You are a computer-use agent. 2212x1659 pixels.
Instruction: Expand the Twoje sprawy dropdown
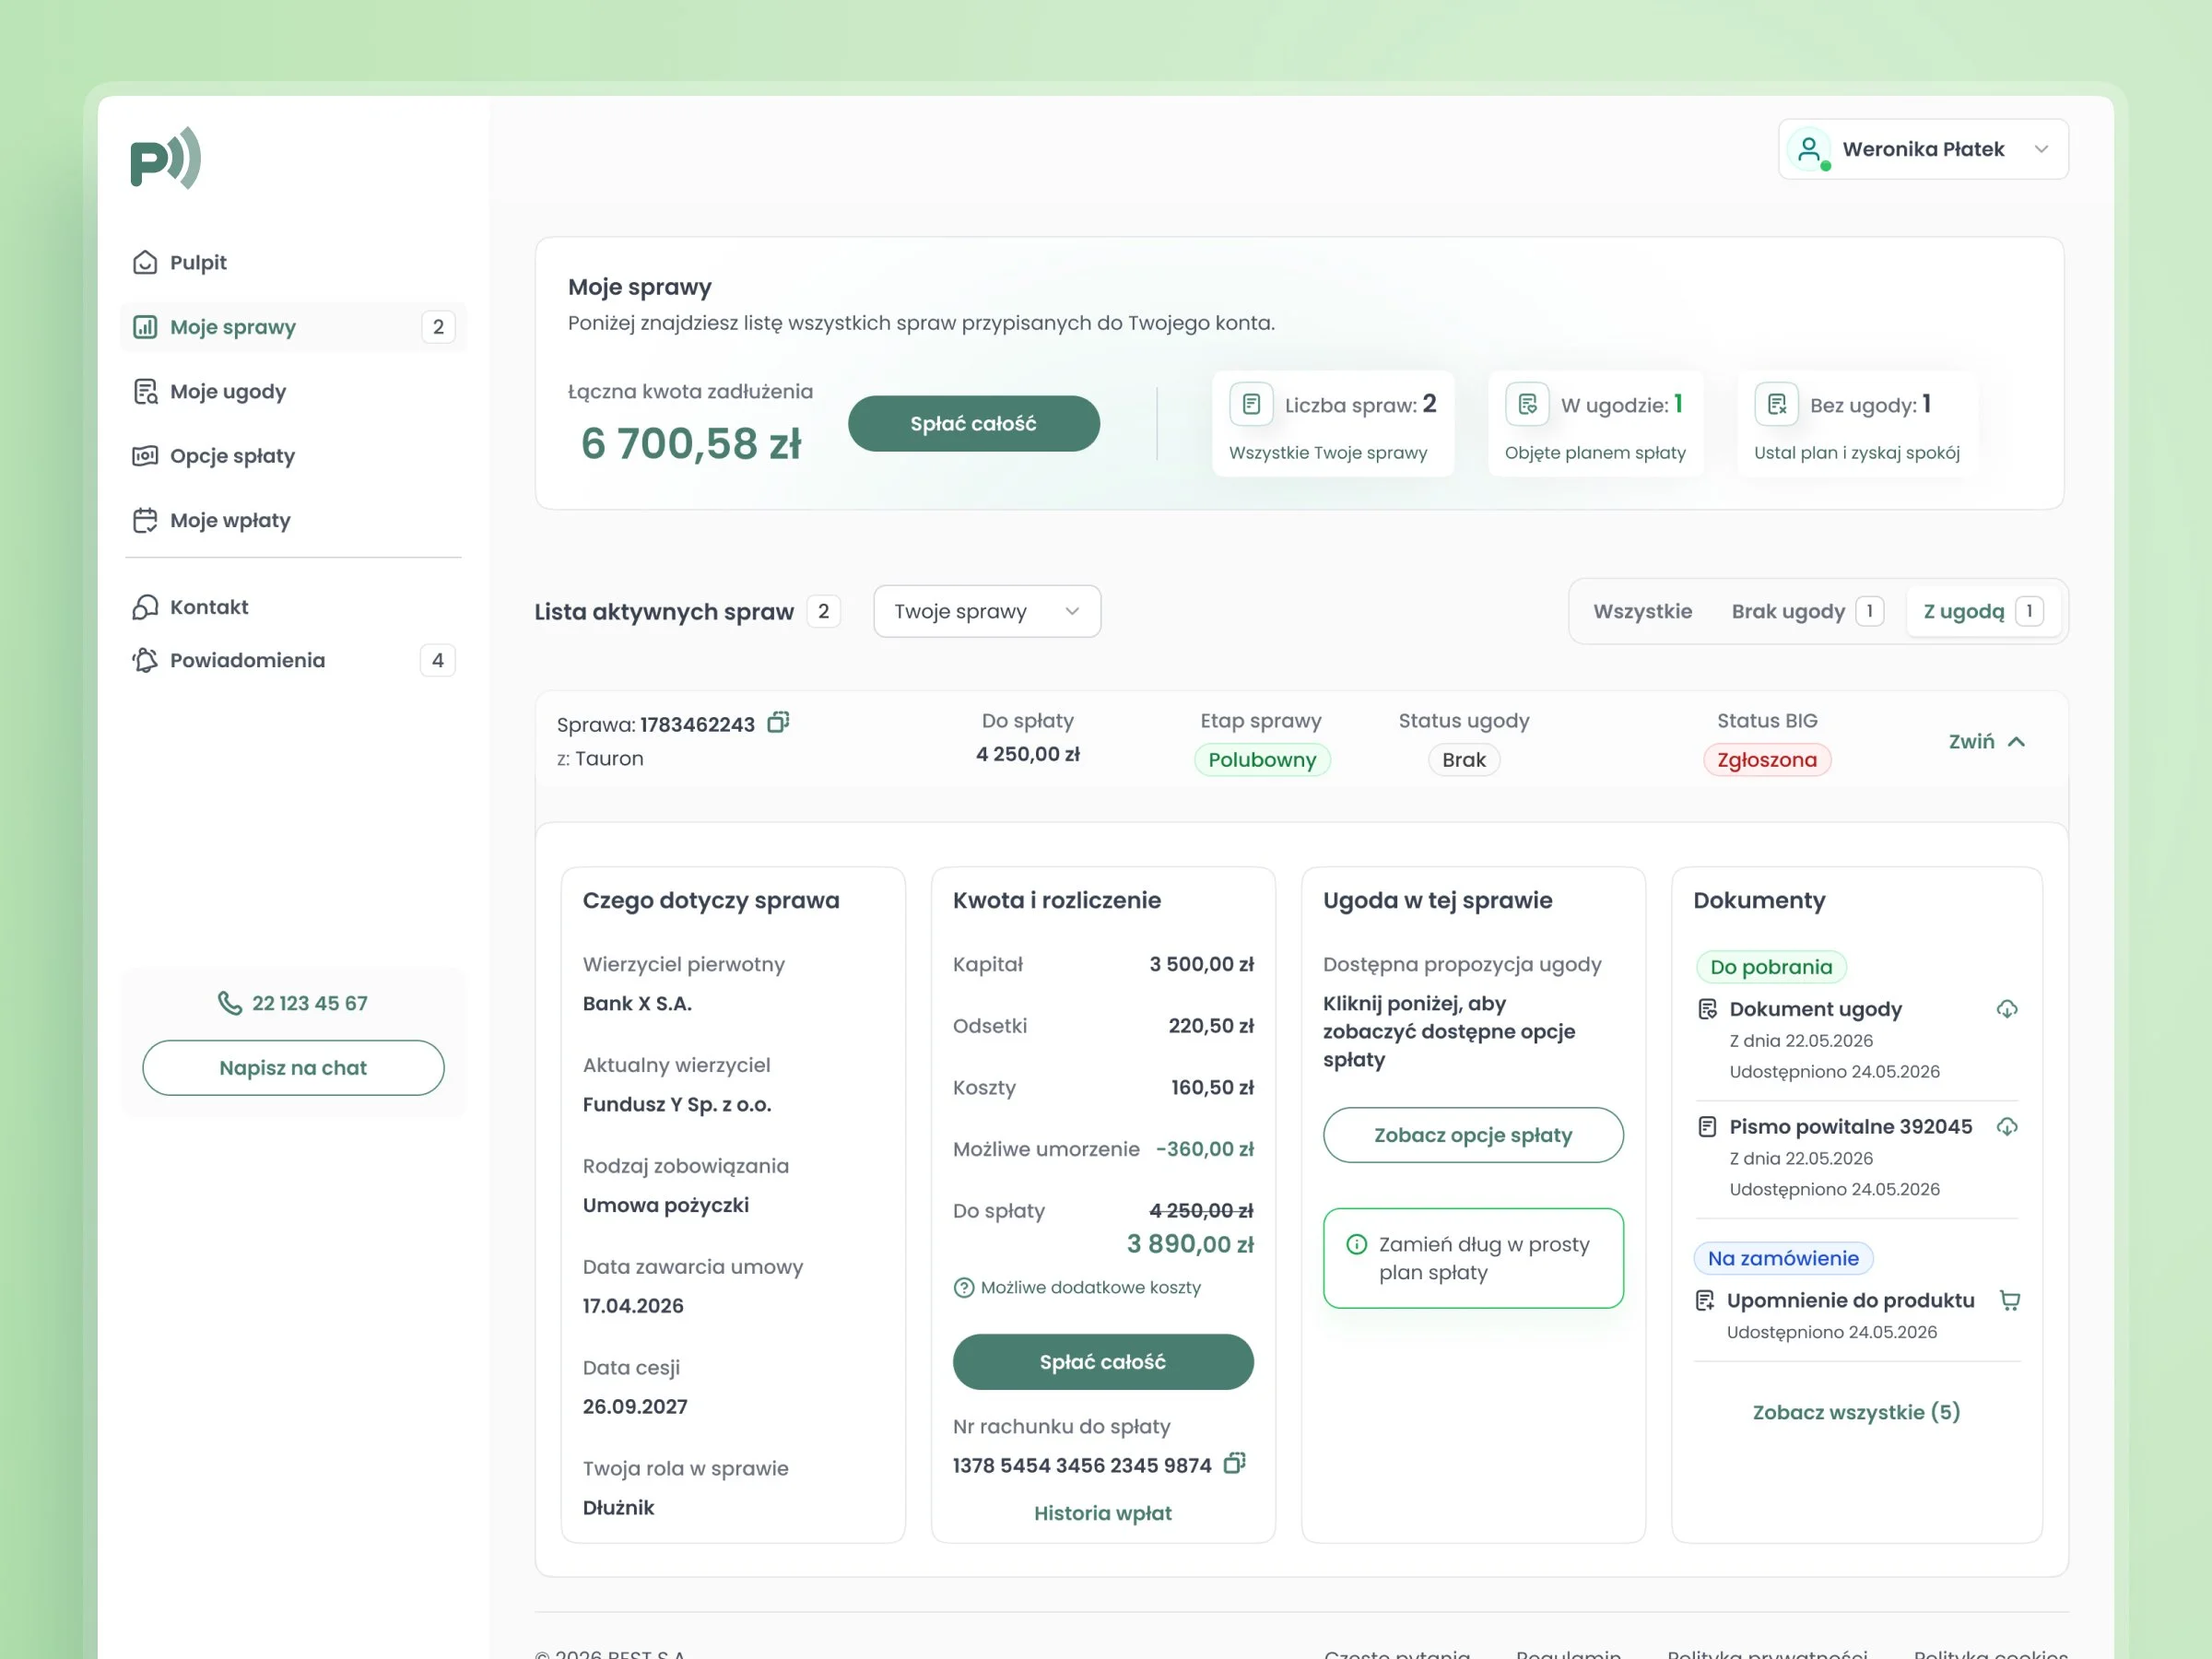pos(987,611)
